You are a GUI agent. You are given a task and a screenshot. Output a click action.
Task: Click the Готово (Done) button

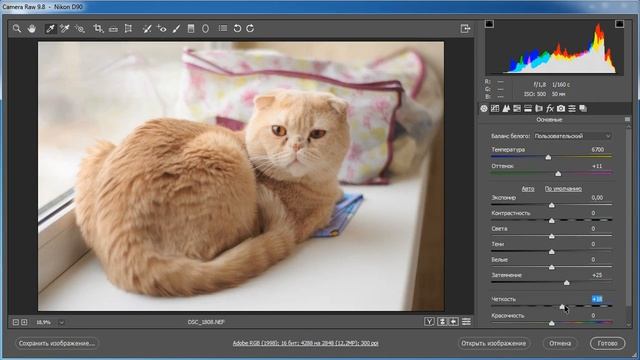(x=607, y=343)
